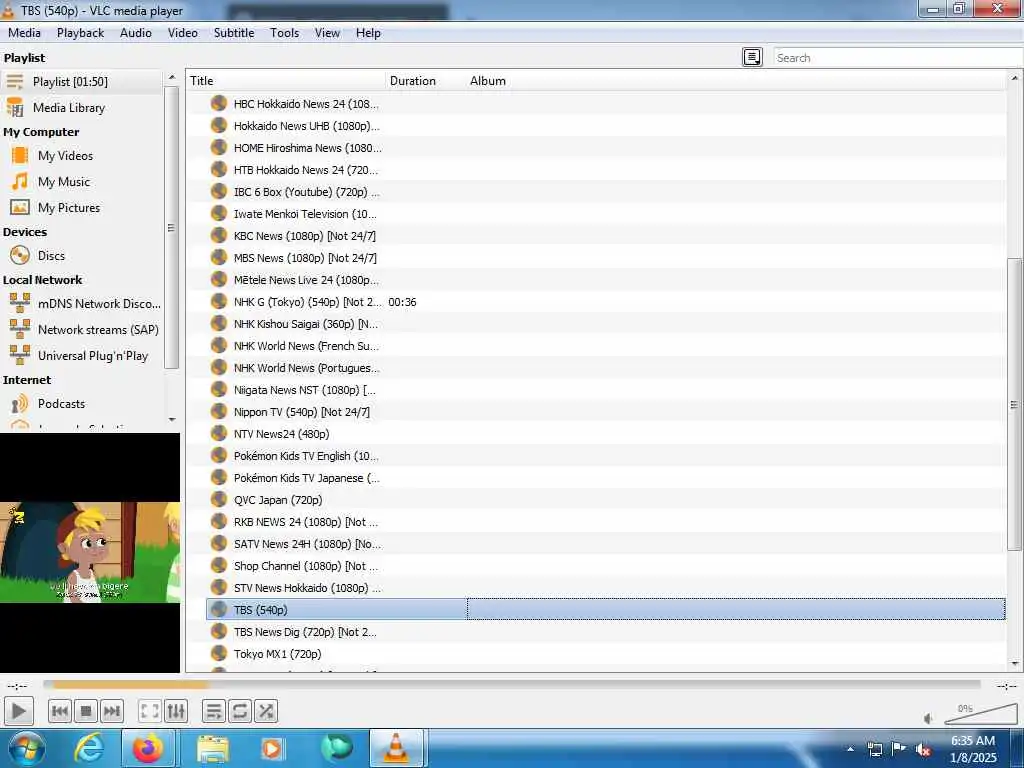Click sidebar scrollbar up arrow

[x=172, y=77]
